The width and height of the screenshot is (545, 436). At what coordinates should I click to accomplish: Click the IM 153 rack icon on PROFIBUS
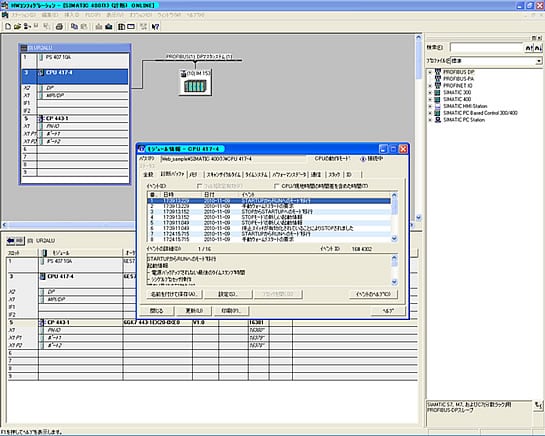coord(195,82)
